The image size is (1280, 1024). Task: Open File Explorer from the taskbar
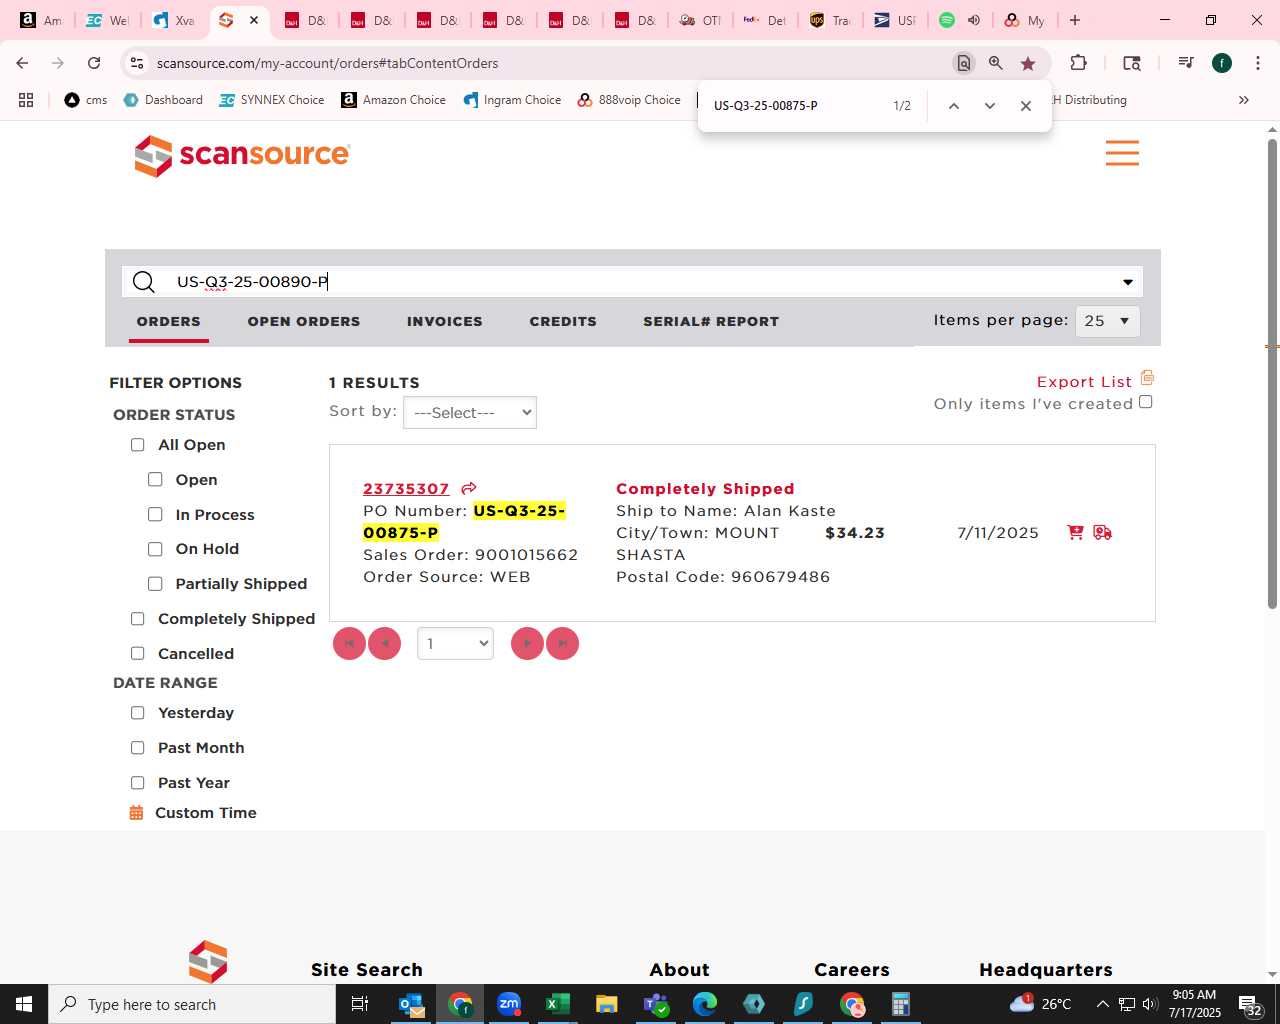tap(606, 1004)
